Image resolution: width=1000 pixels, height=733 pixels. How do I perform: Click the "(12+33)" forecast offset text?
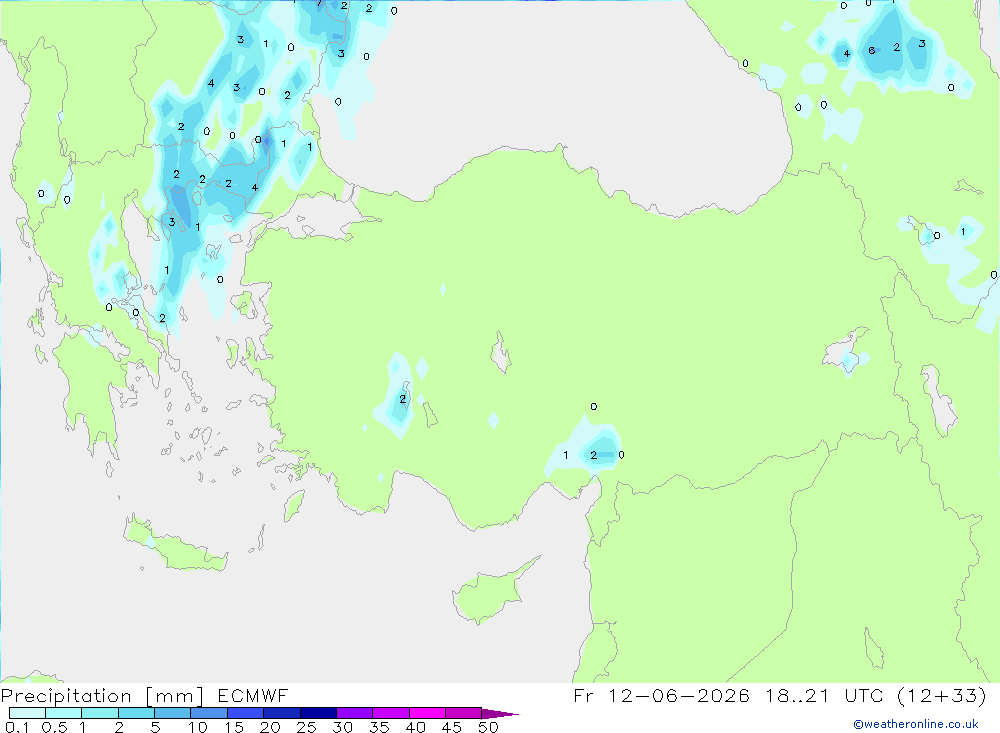[x=941, y=696]
